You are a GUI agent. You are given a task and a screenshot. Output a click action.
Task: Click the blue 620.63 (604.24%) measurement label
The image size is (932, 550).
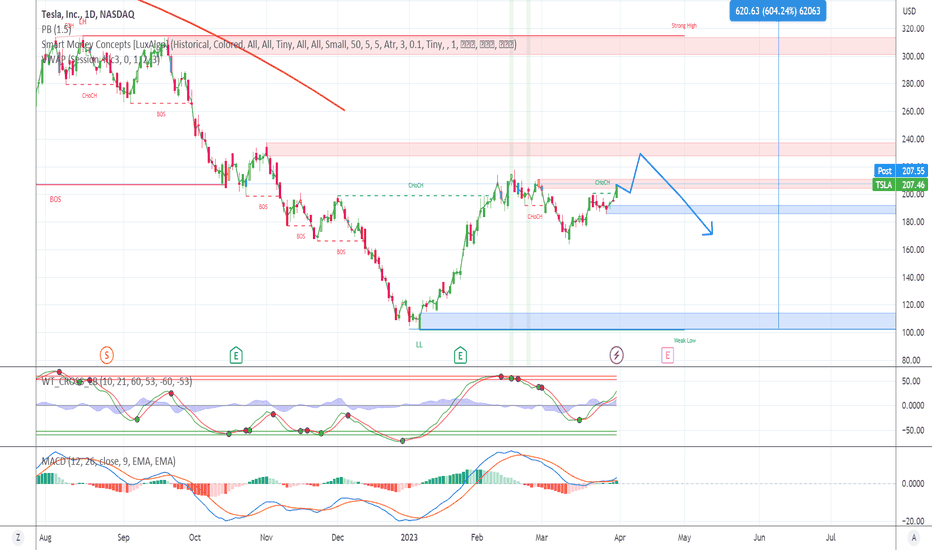777,11
